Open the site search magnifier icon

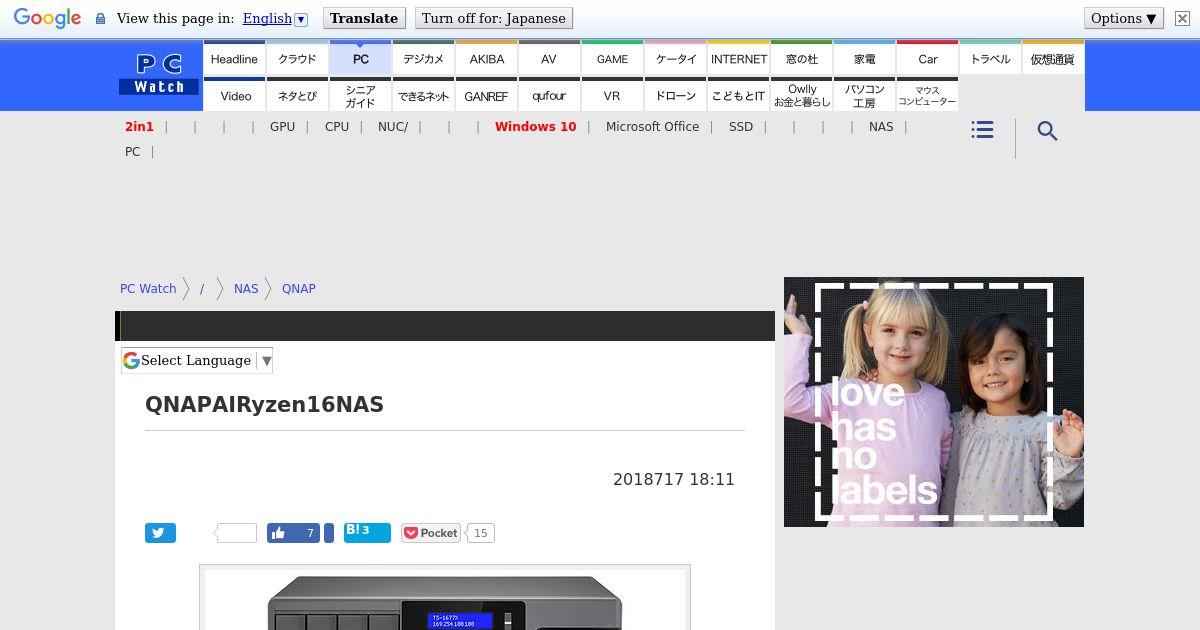point(1047,131)
